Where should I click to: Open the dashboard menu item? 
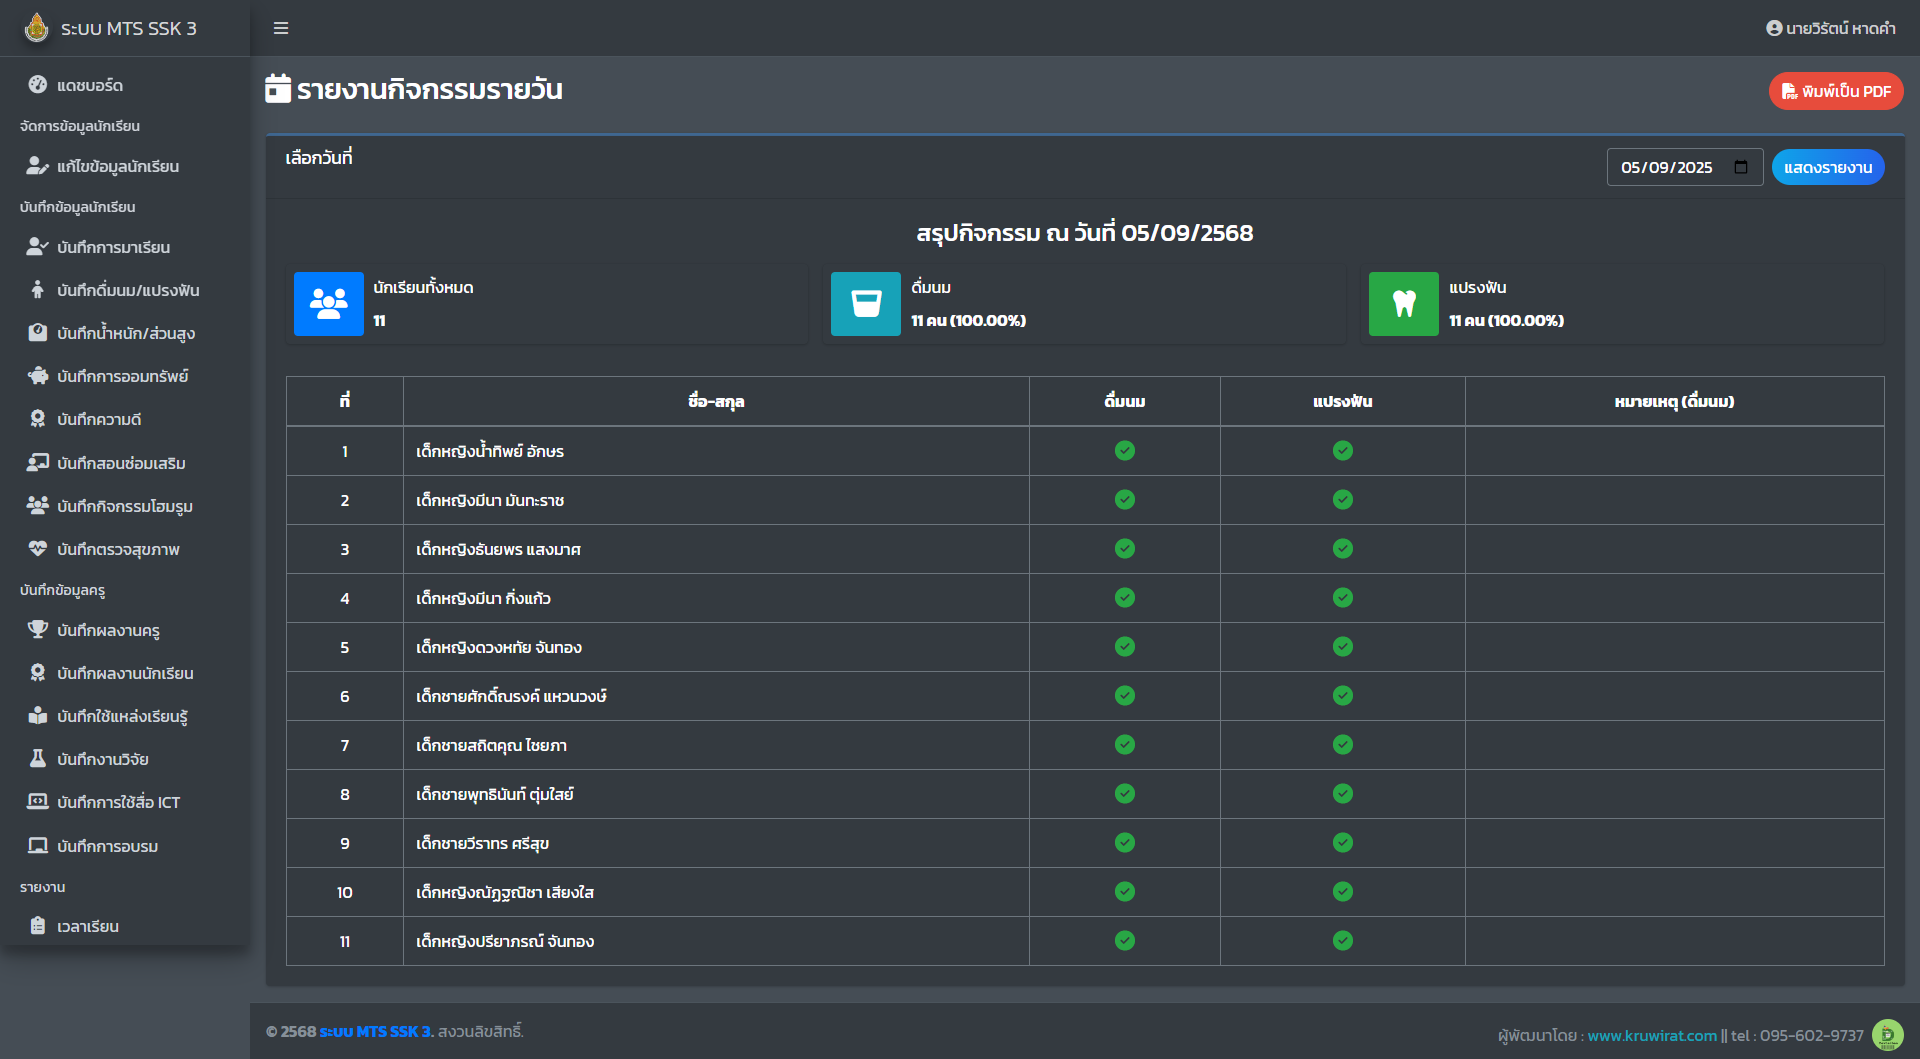pyautogui.click(x=90, y=85)
